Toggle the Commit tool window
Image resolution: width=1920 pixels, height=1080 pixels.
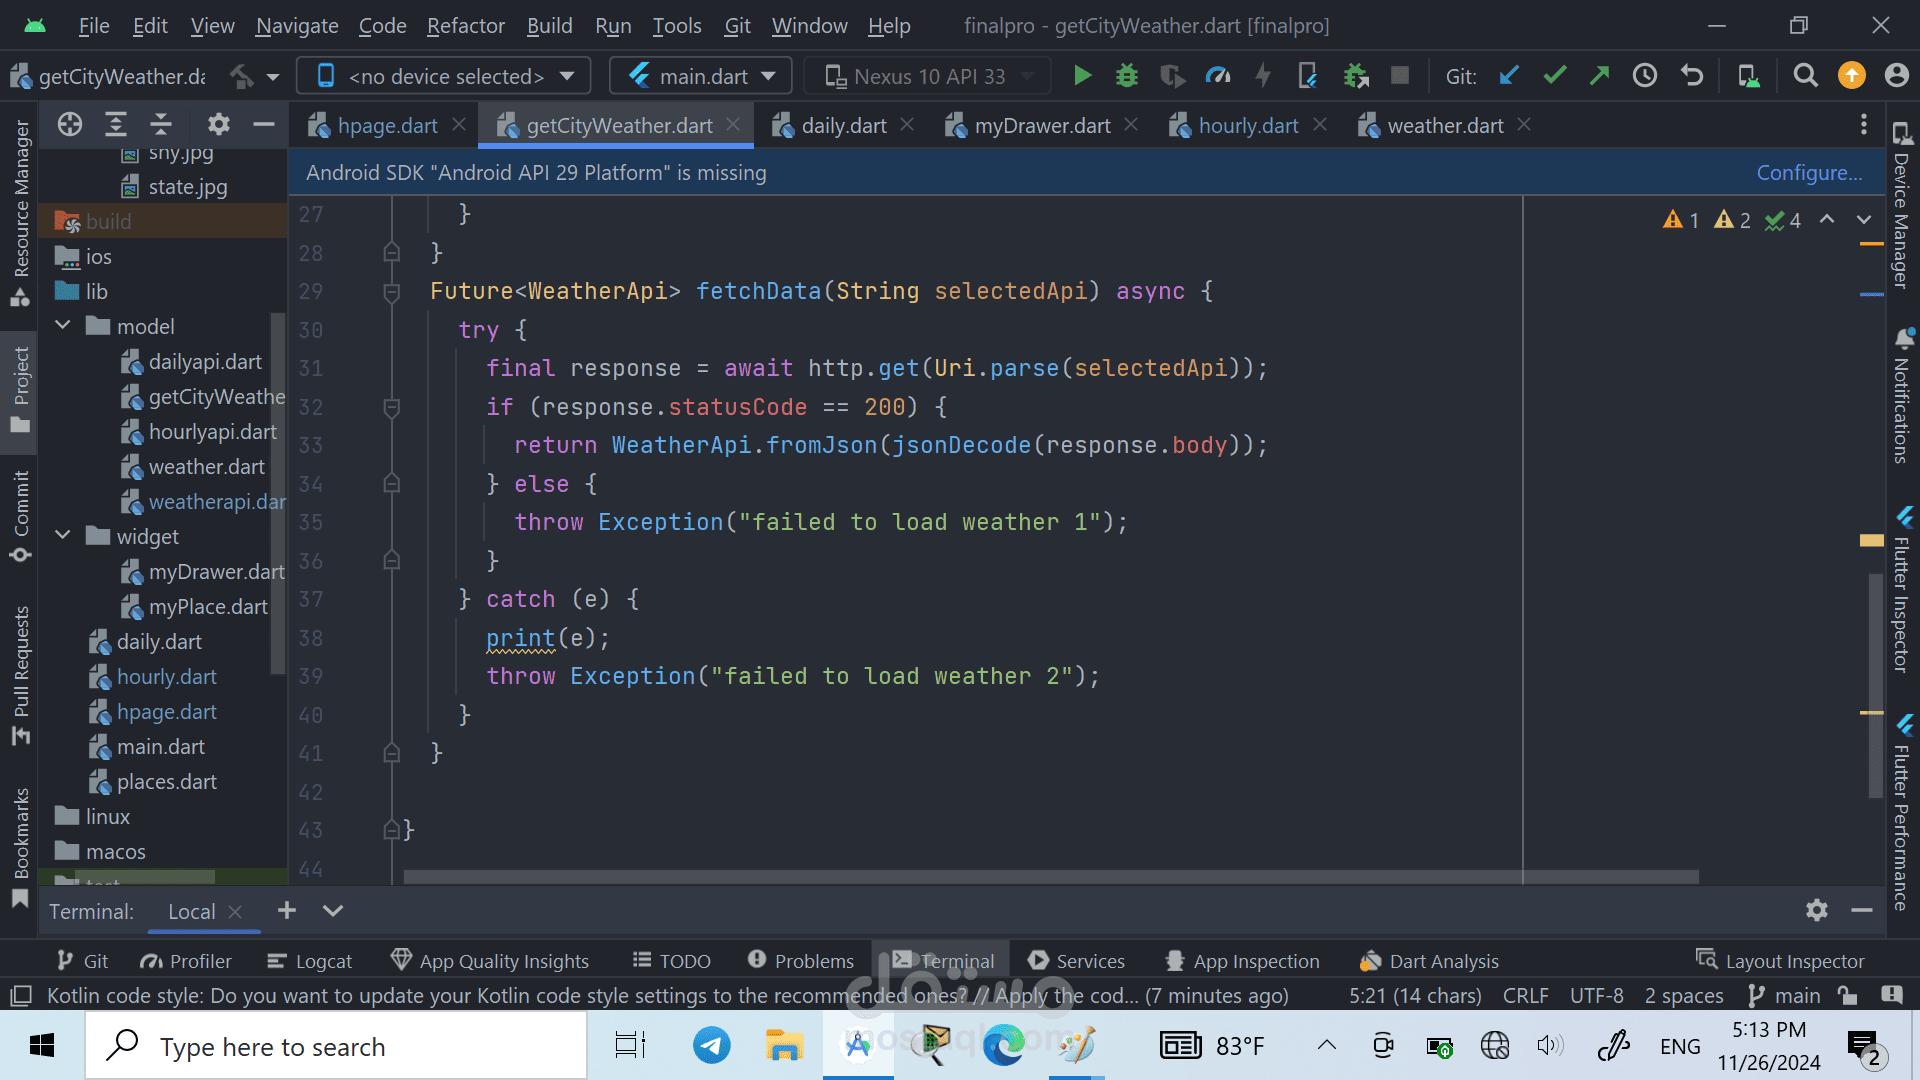(x=21, y=516)
